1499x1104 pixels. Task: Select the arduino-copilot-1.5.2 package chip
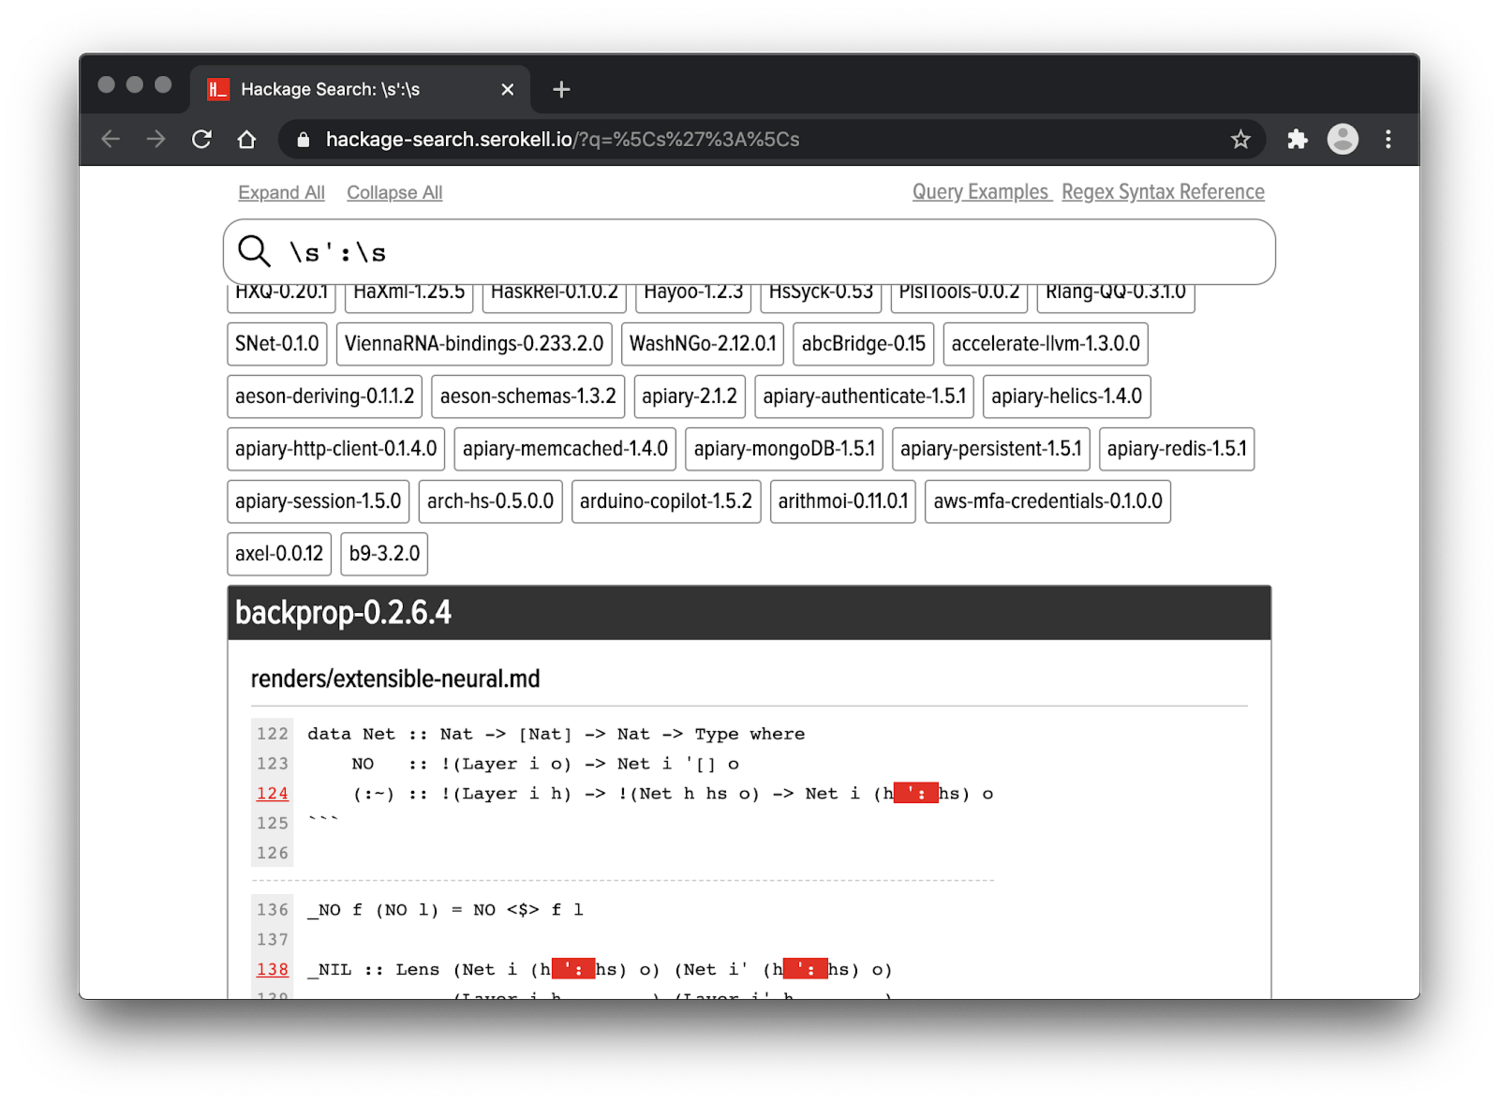point(666,501)
